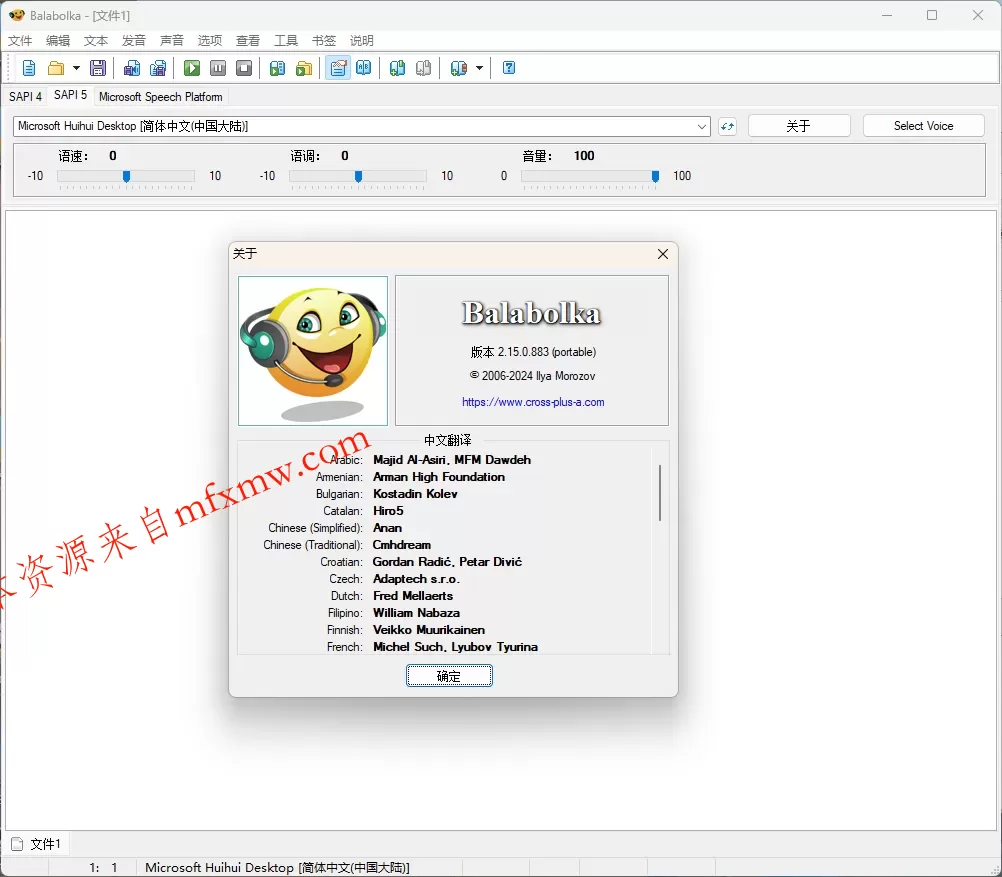
Task: Open the 工具 menu
Action: 286,41
